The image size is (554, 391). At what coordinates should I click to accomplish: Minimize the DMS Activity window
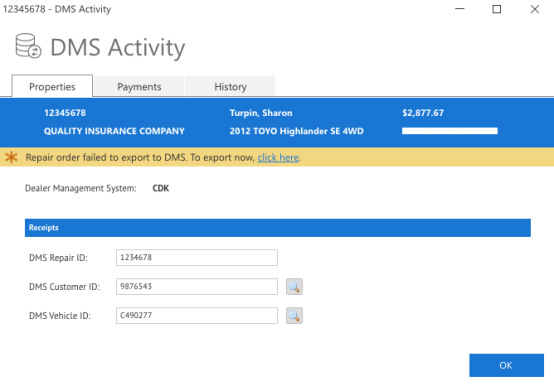[x=460, y=9]
